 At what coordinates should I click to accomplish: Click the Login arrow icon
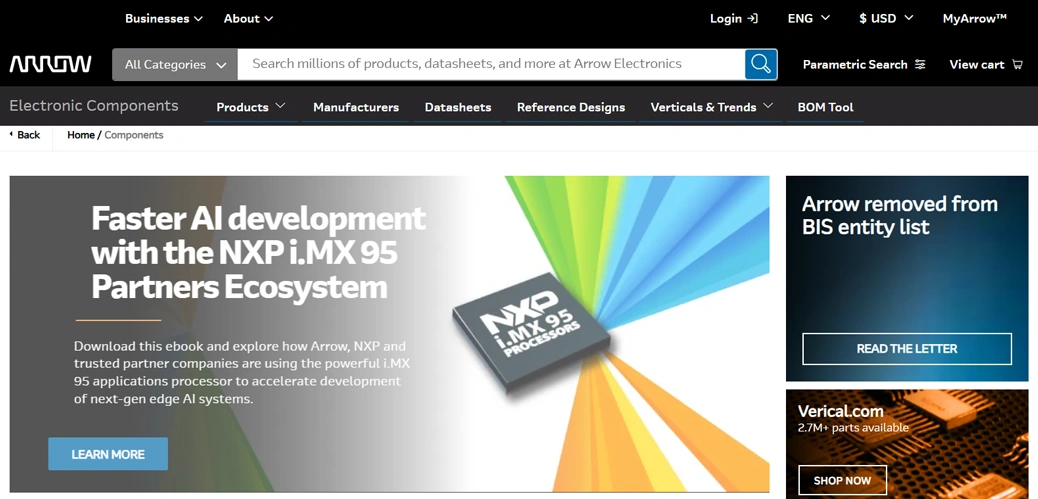click(752, 19)
